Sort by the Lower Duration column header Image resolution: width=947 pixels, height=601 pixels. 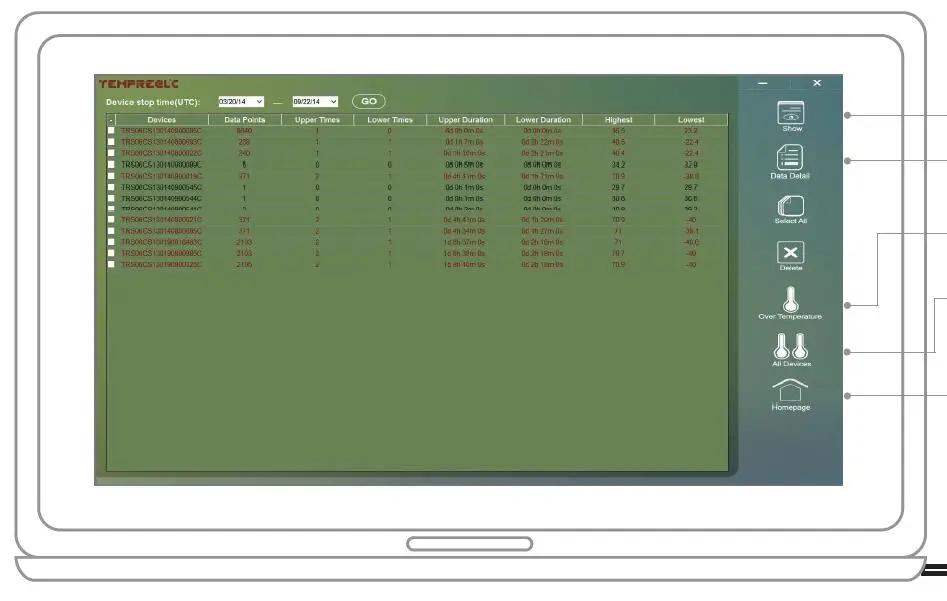coord(543,120)
